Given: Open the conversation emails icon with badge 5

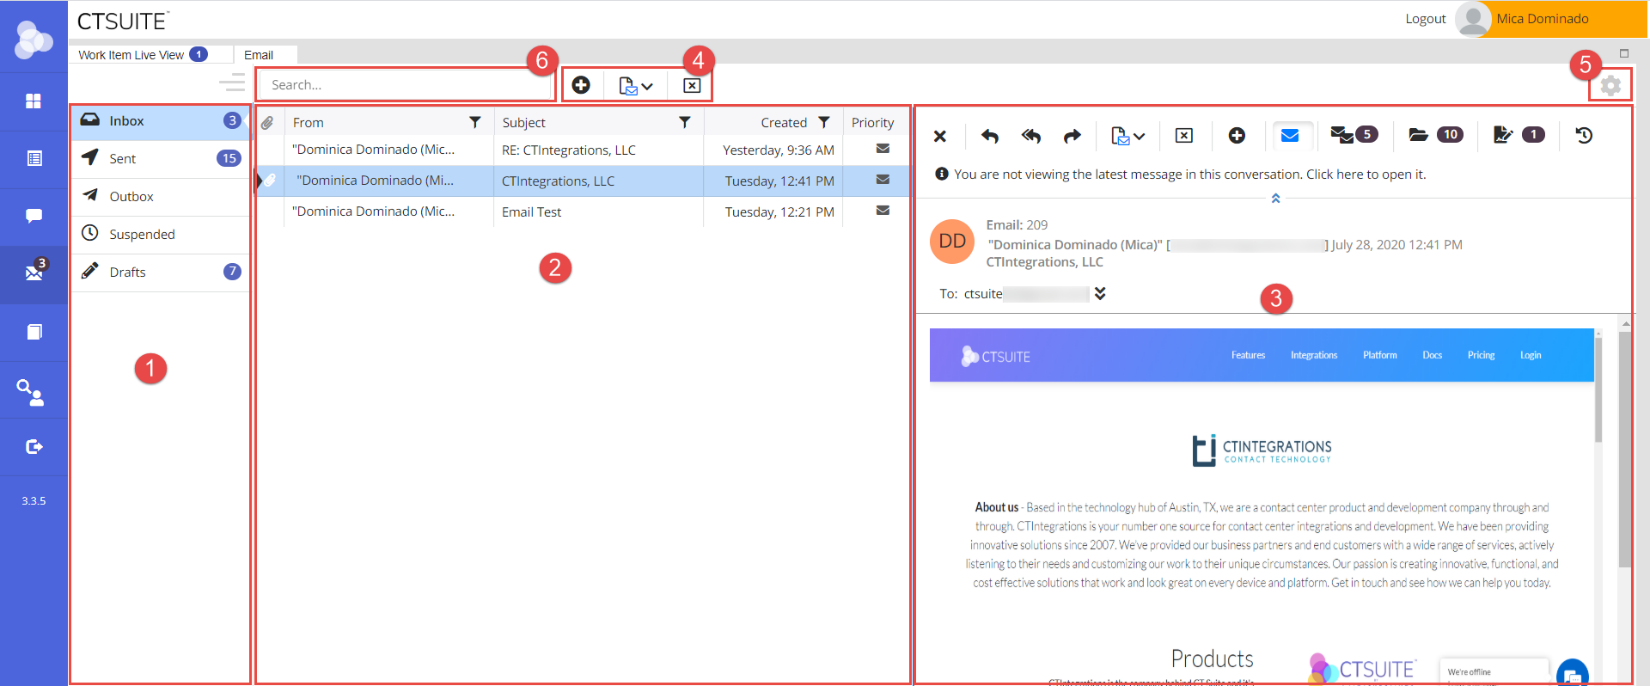Looking at the screenshot, I should [x=1354, y=135].
